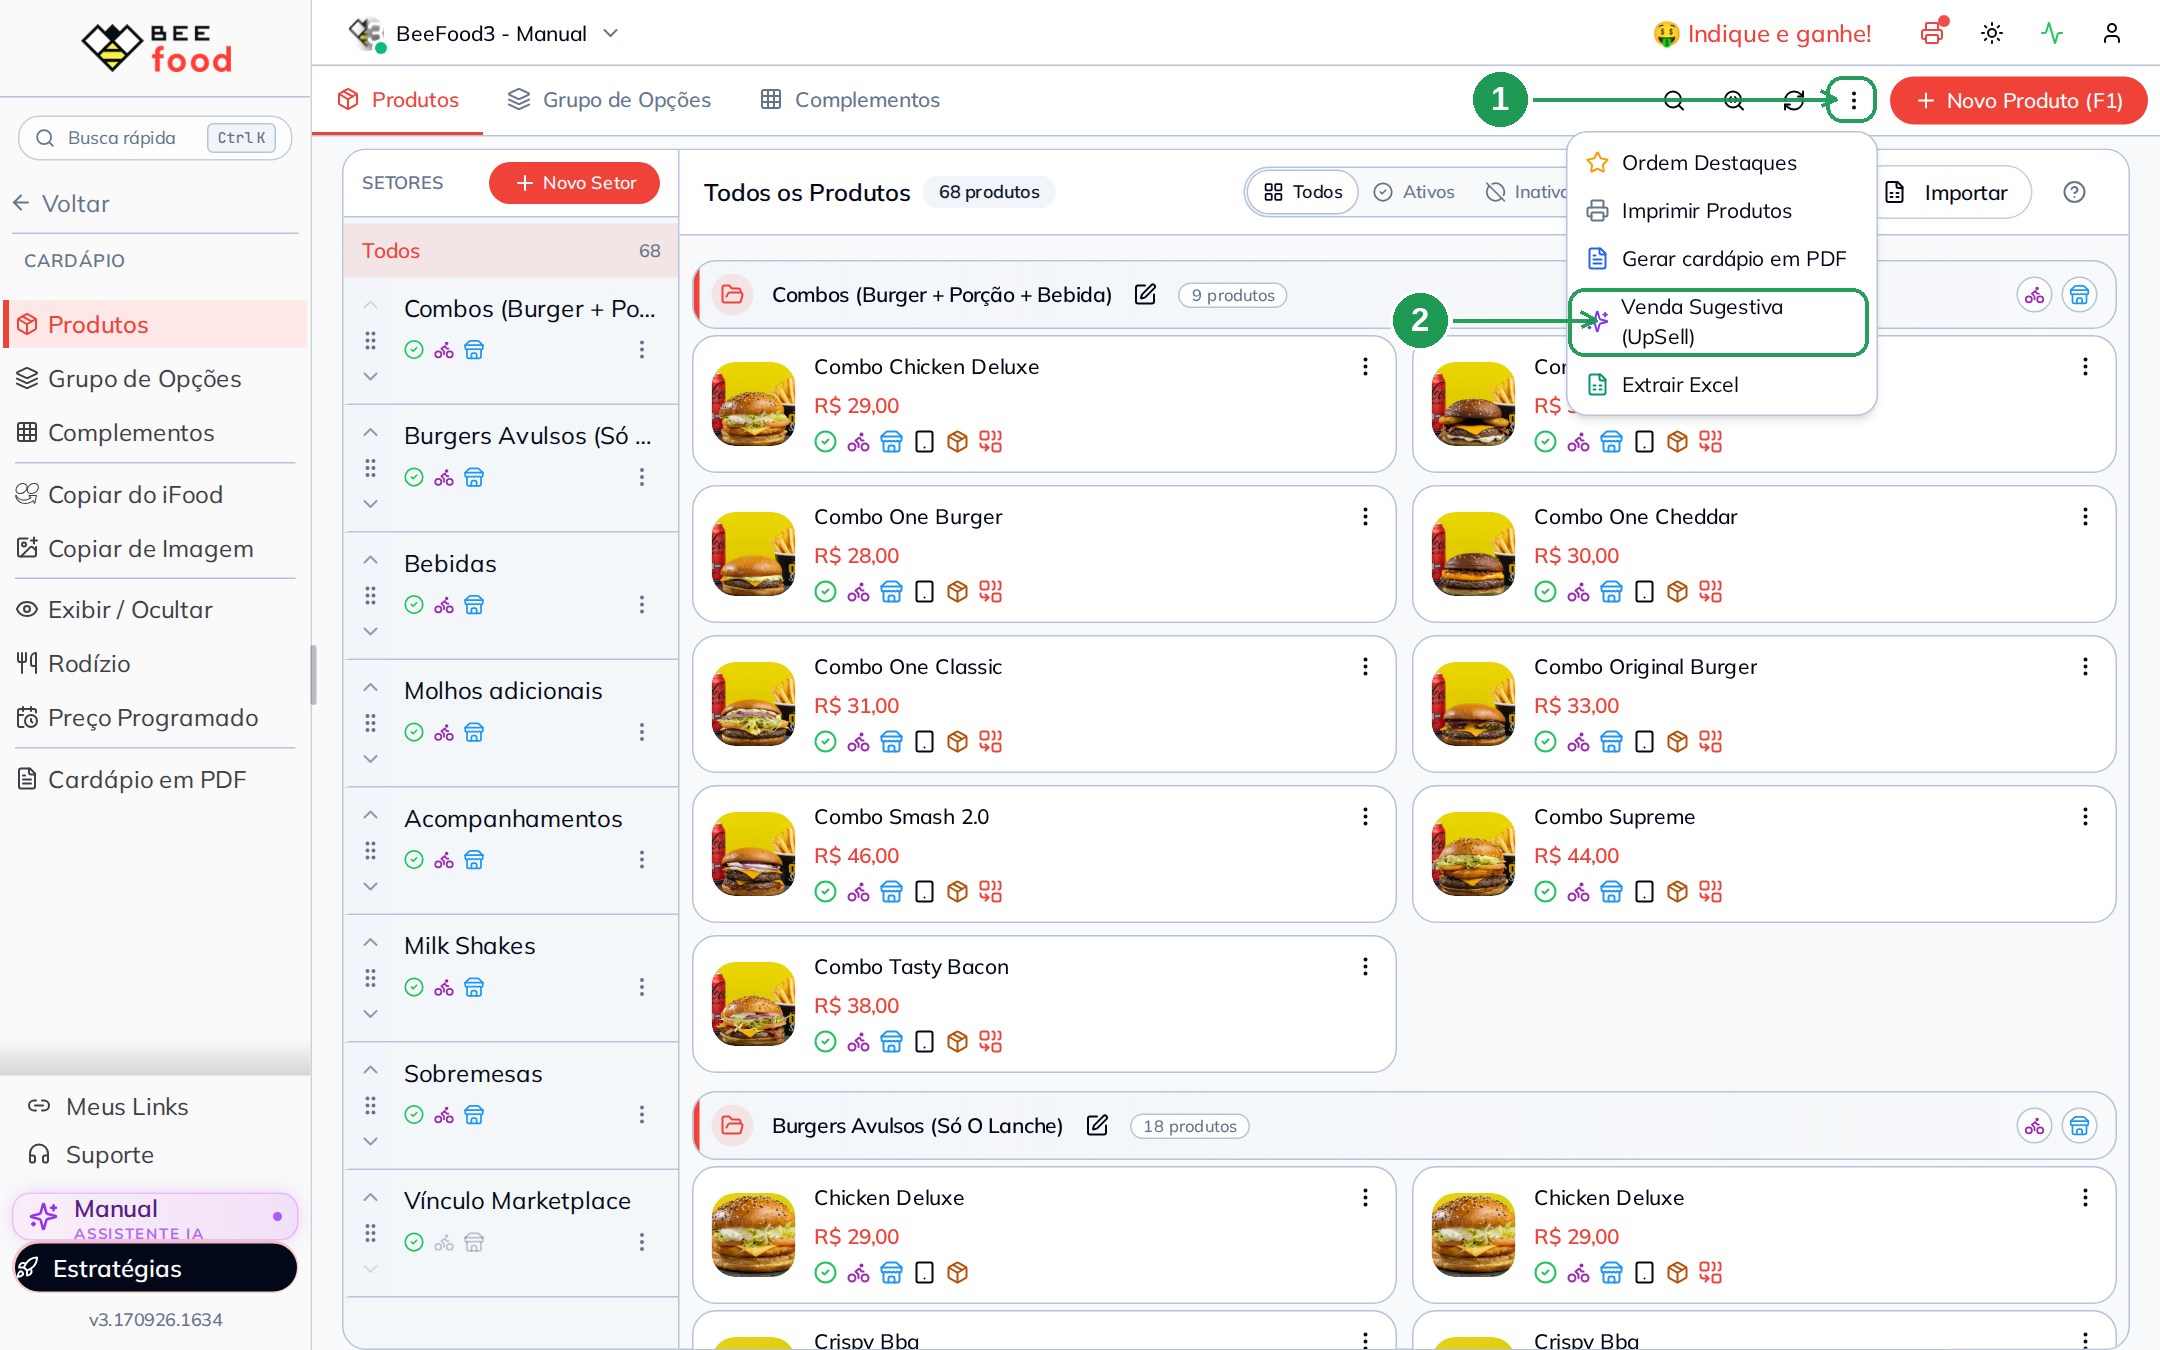Edit the Burgers Avulsos (Só O Lanche) sector name

pyautogui.click(x=1097, y=1125)
